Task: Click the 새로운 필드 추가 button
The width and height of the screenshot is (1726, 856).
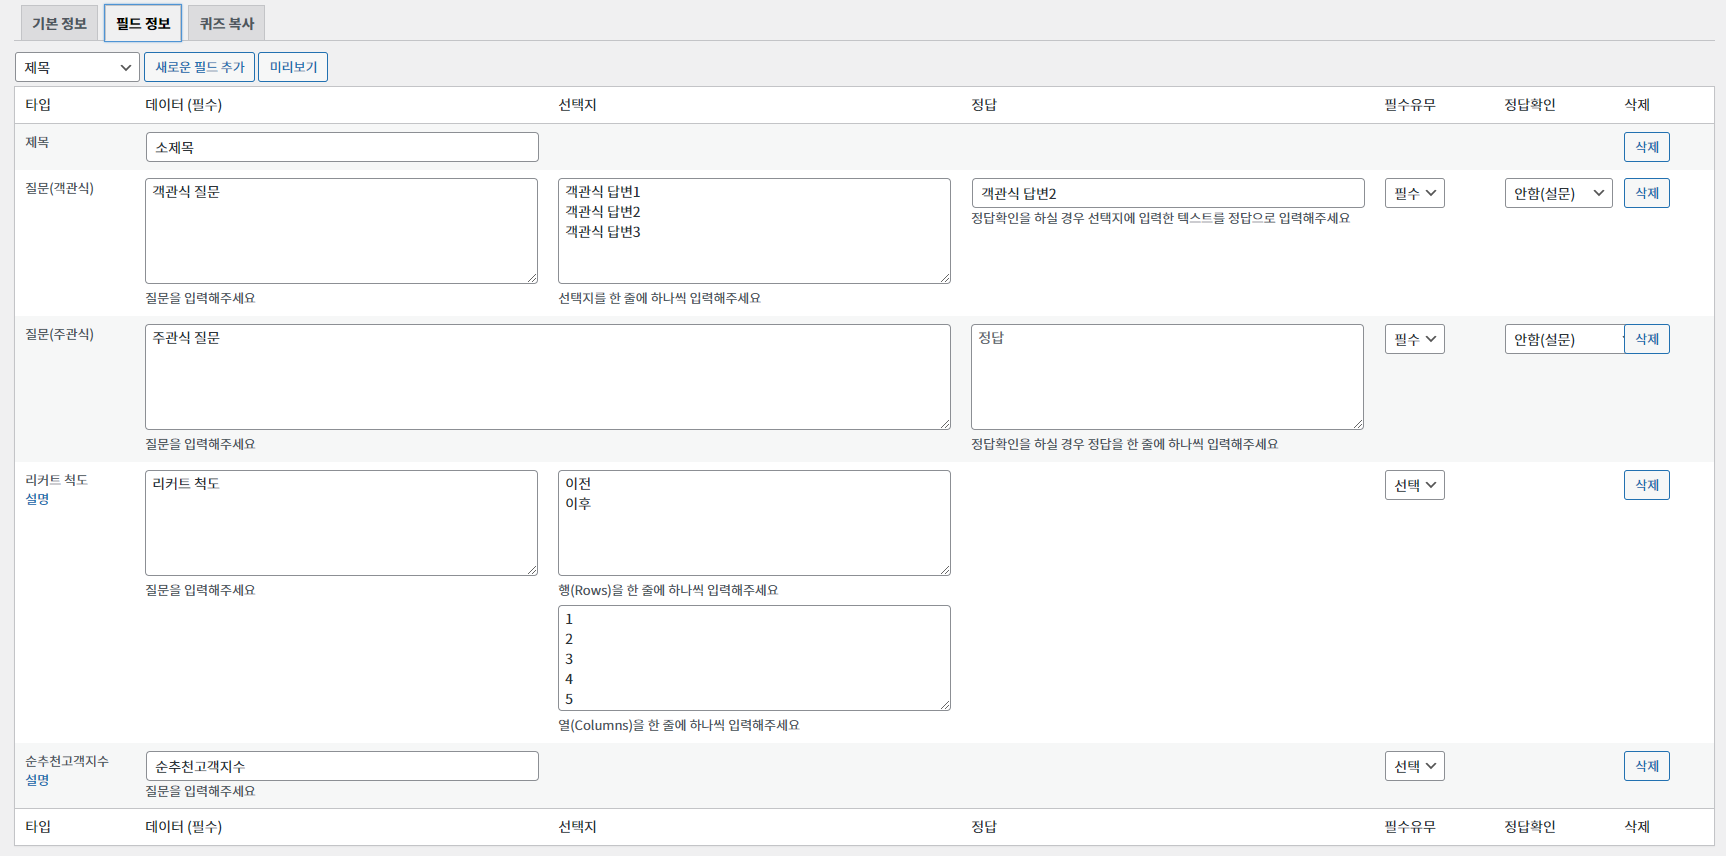Action: (x=200, y=67)
